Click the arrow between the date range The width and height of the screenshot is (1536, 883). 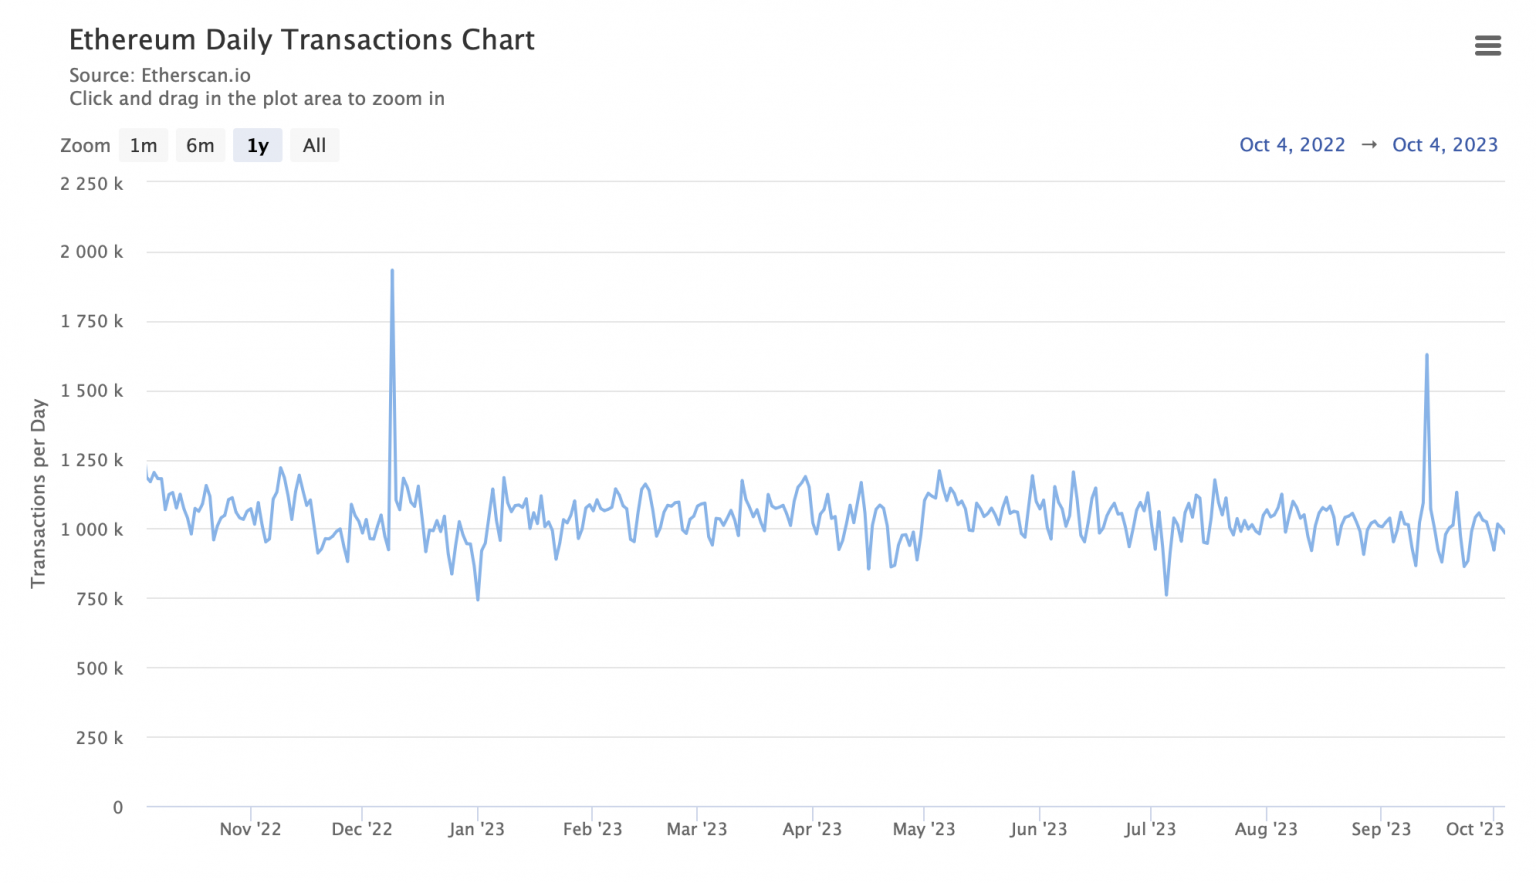(1369, 145)
